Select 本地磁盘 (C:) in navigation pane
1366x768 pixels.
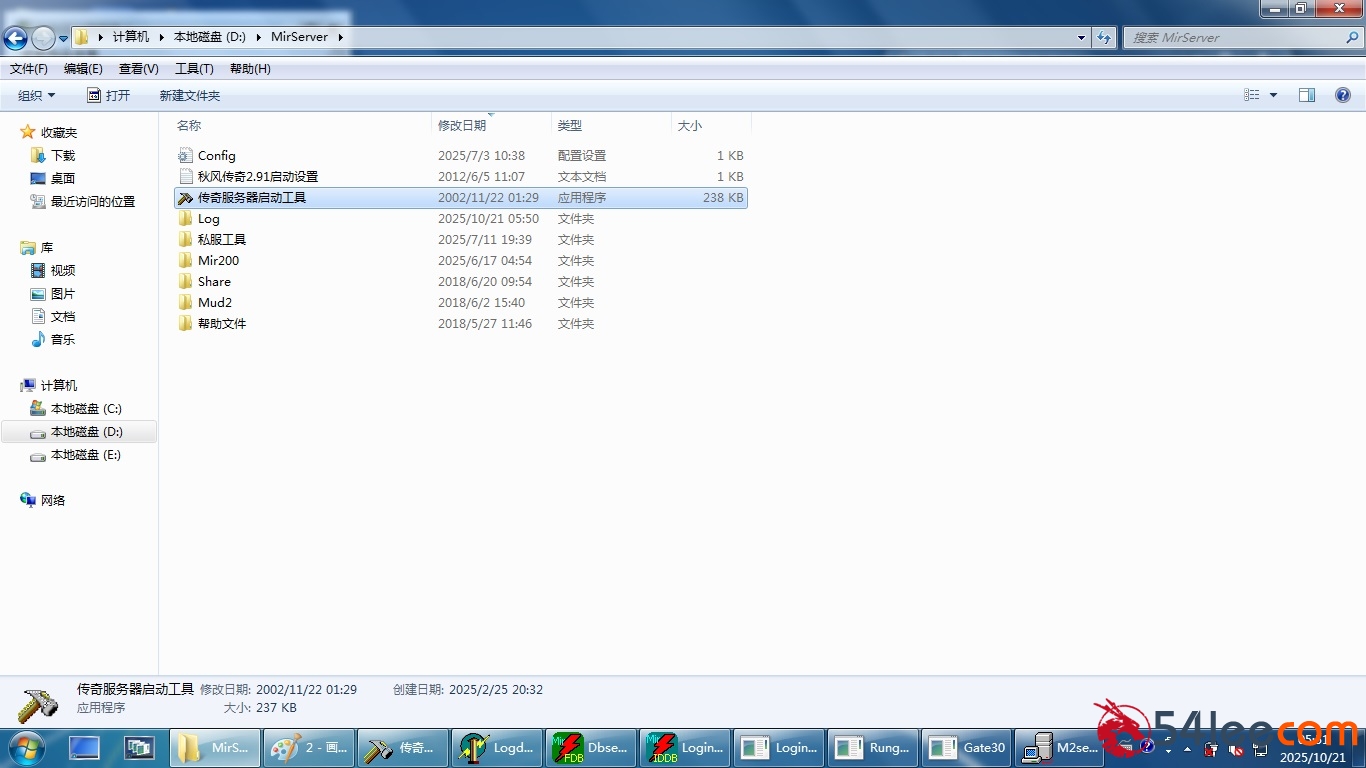(85, 409)
